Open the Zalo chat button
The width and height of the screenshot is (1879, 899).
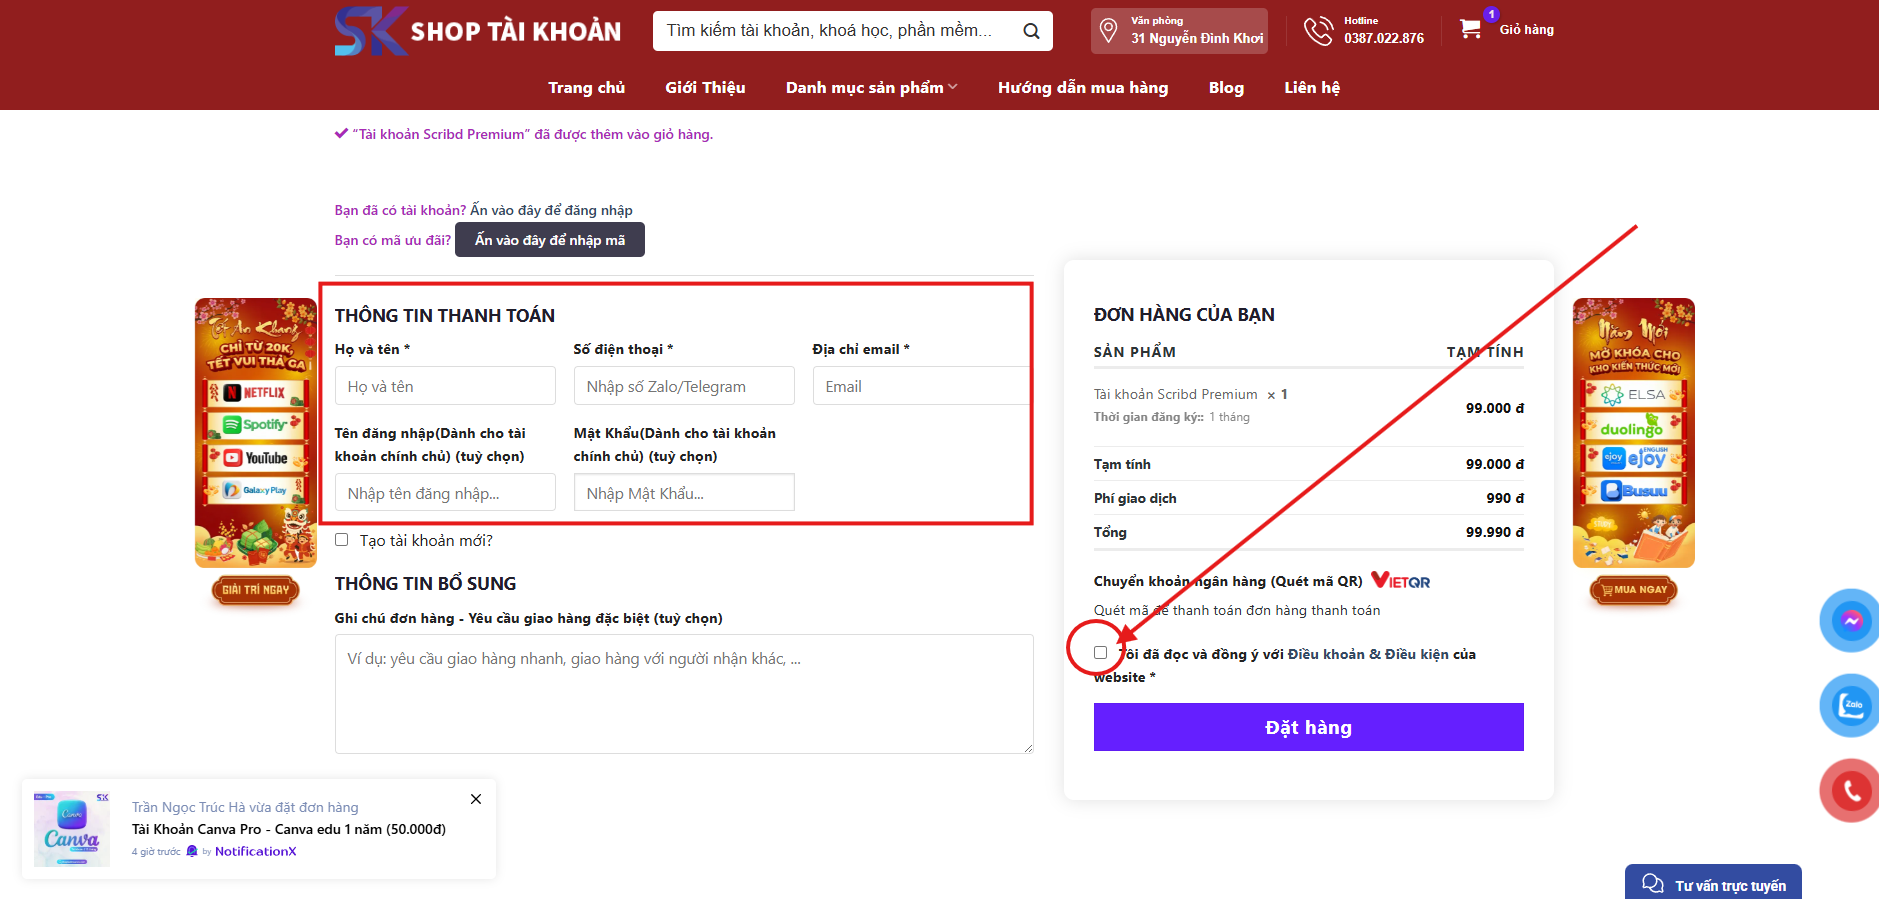tap(1851, 705)
